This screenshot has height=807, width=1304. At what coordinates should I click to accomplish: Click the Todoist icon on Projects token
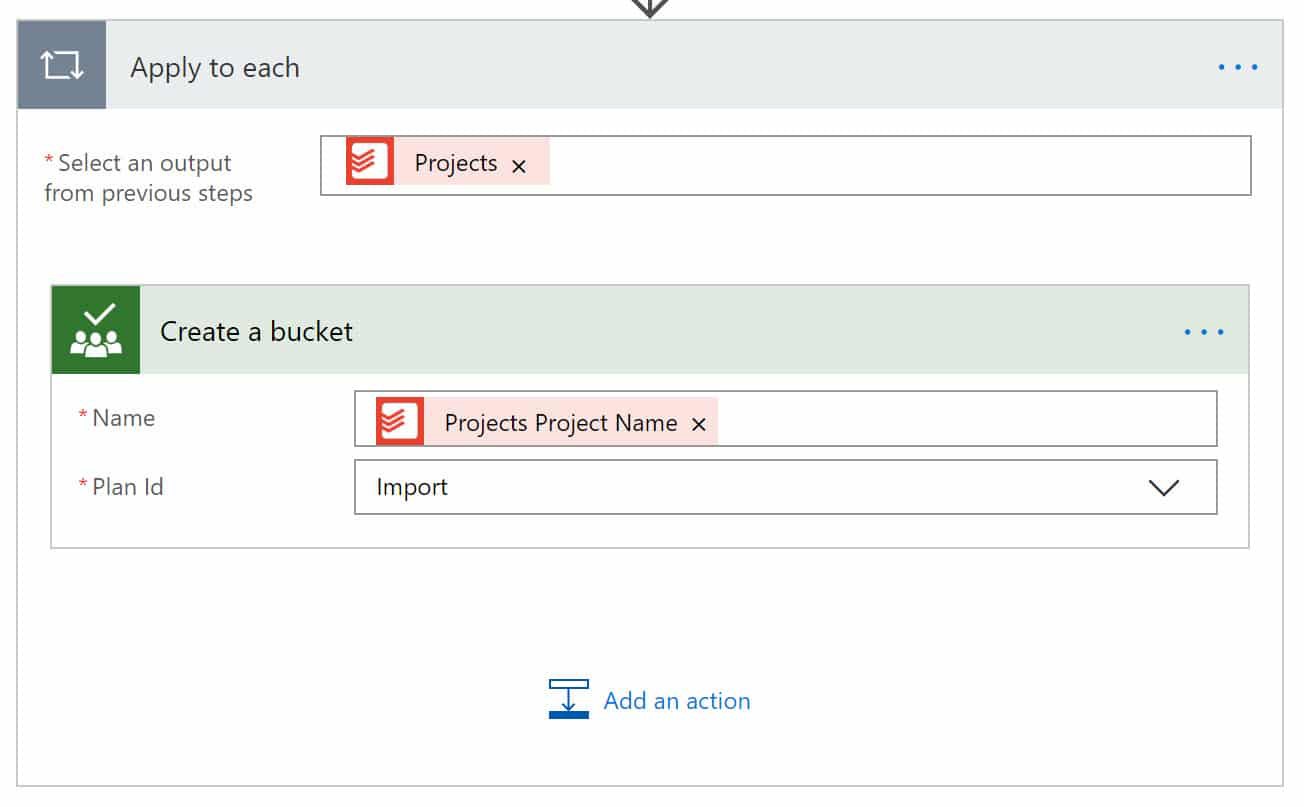[x=370, y=162]
